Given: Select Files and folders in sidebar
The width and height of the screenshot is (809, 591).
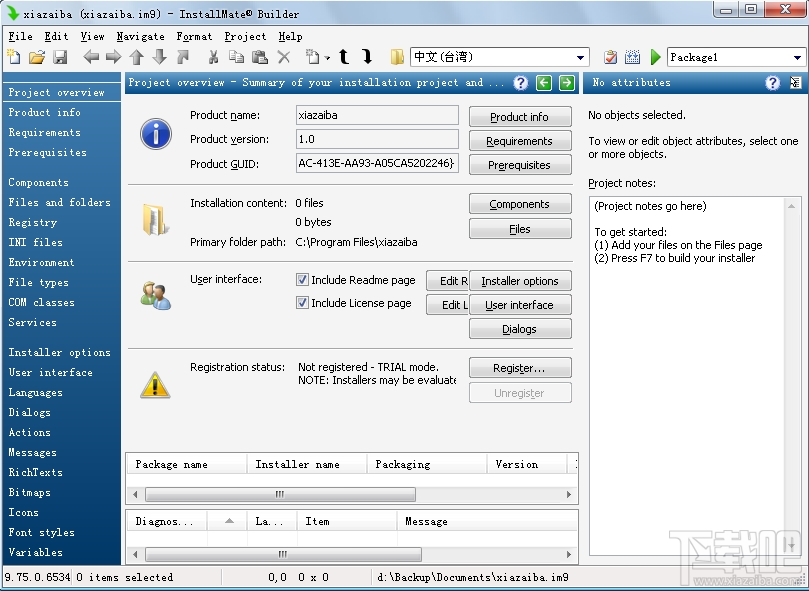Looking at the screenshot, I should pos(59,202).
